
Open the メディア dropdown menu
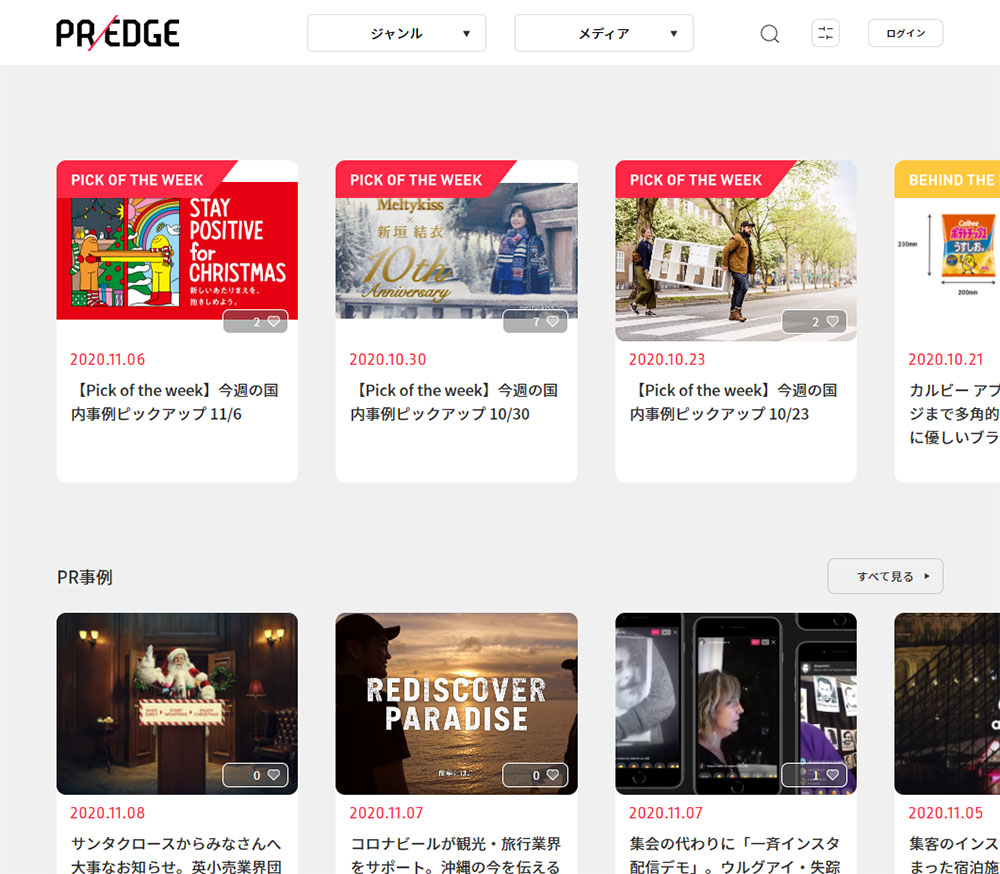tap(603, 33)
